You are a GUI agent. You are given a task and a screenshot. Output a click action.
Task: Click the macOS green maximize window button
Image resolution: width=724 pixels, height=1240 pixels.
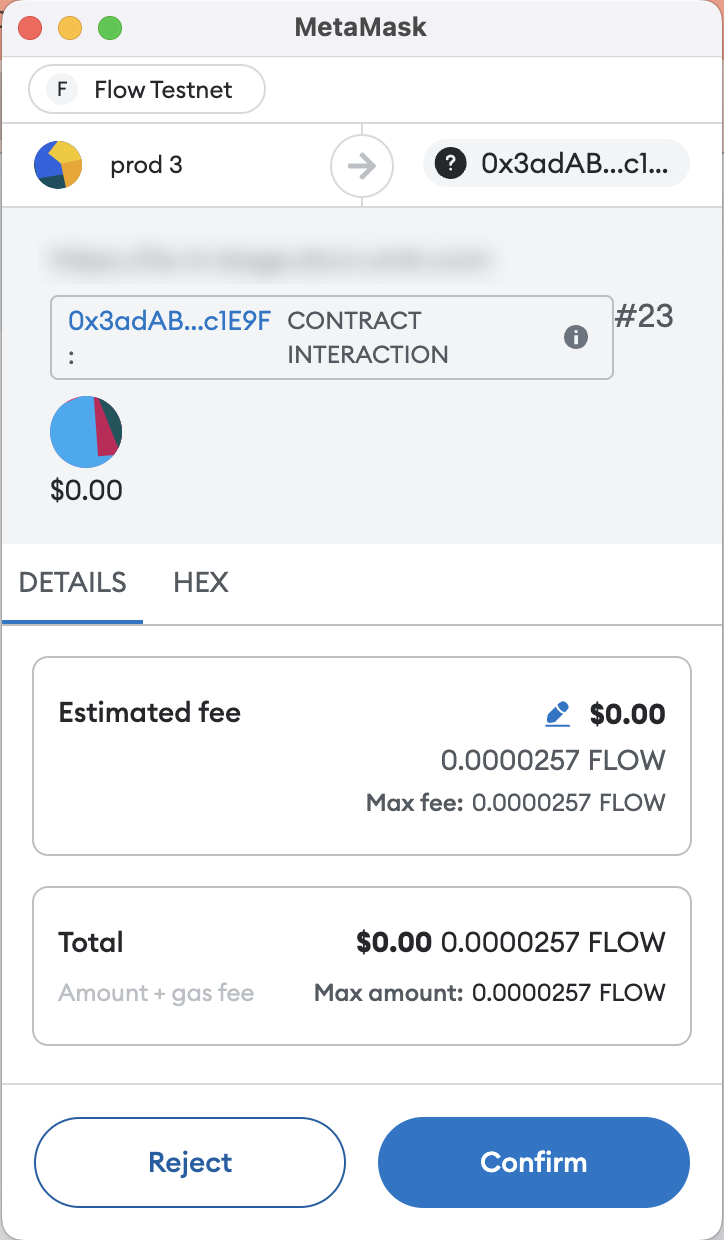[110, 28]
